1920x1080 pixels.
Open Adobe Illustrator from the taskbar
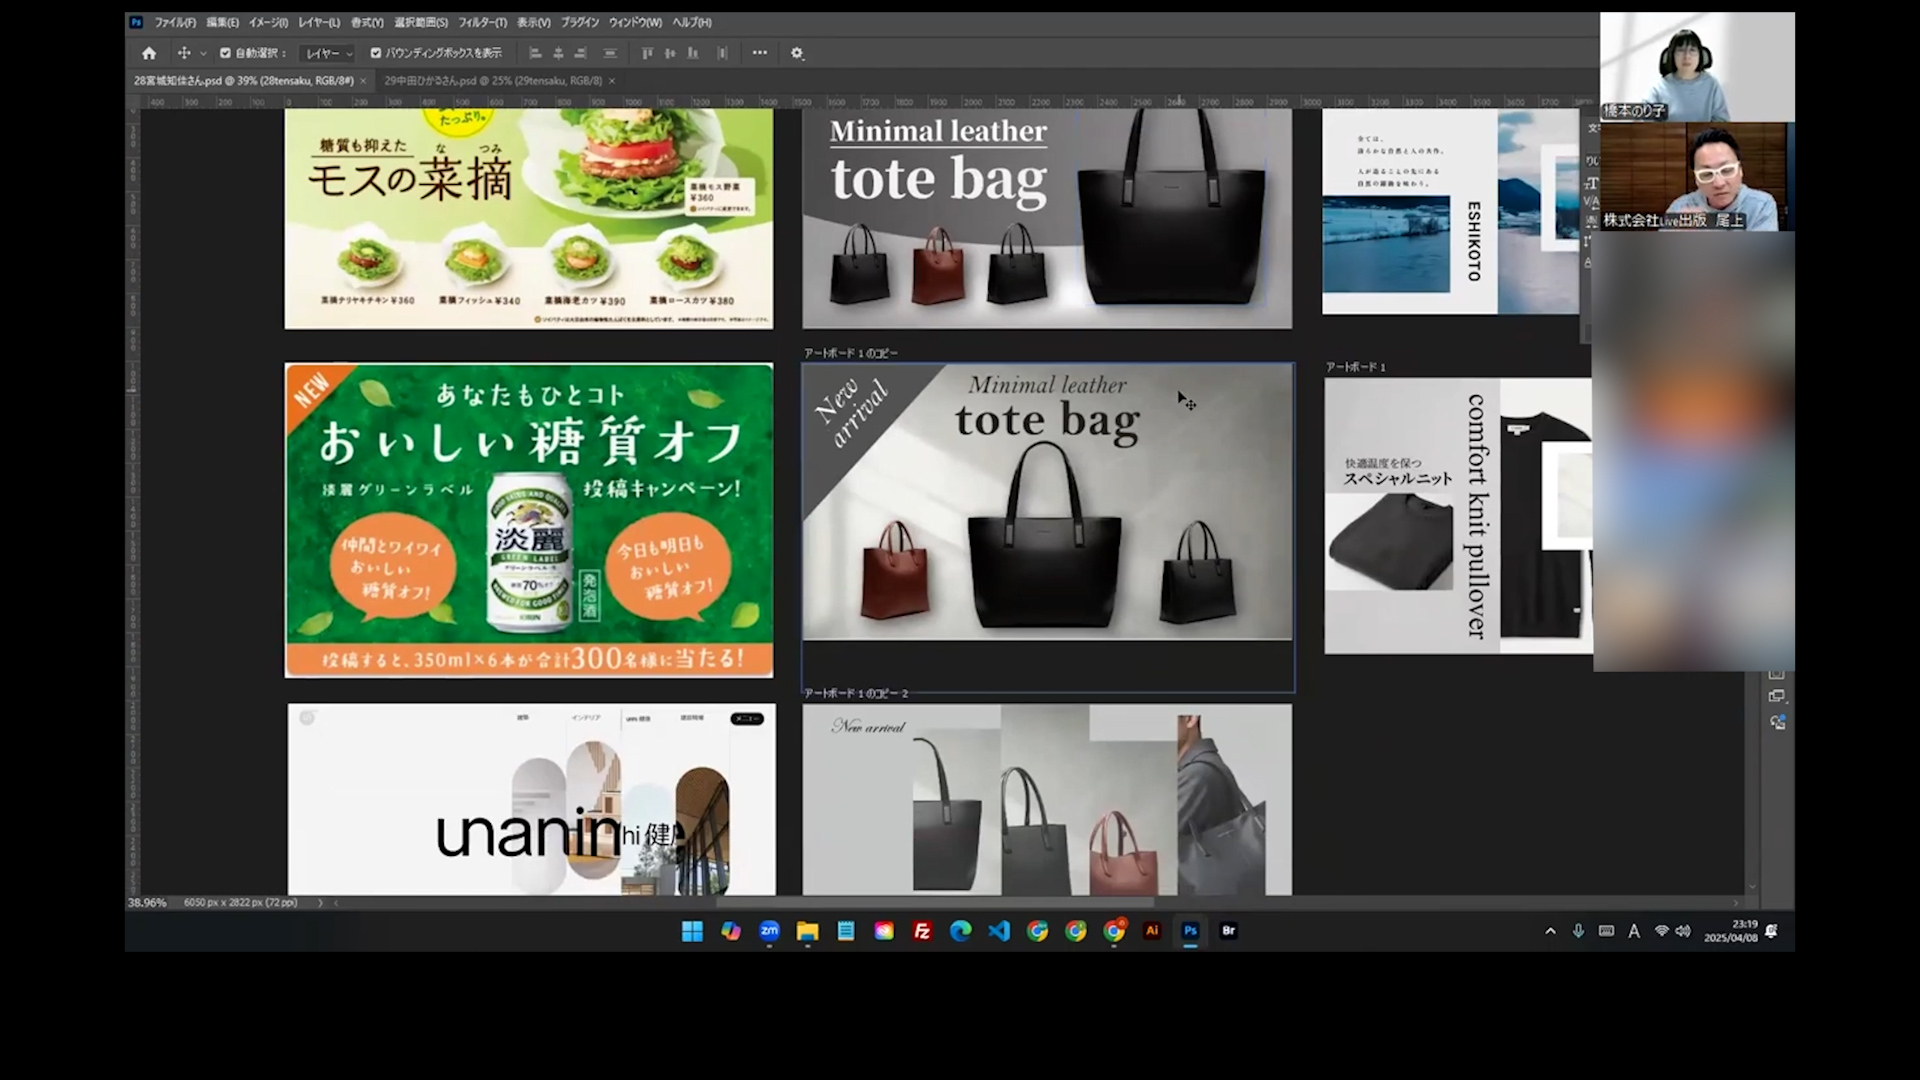point(1152,931)
